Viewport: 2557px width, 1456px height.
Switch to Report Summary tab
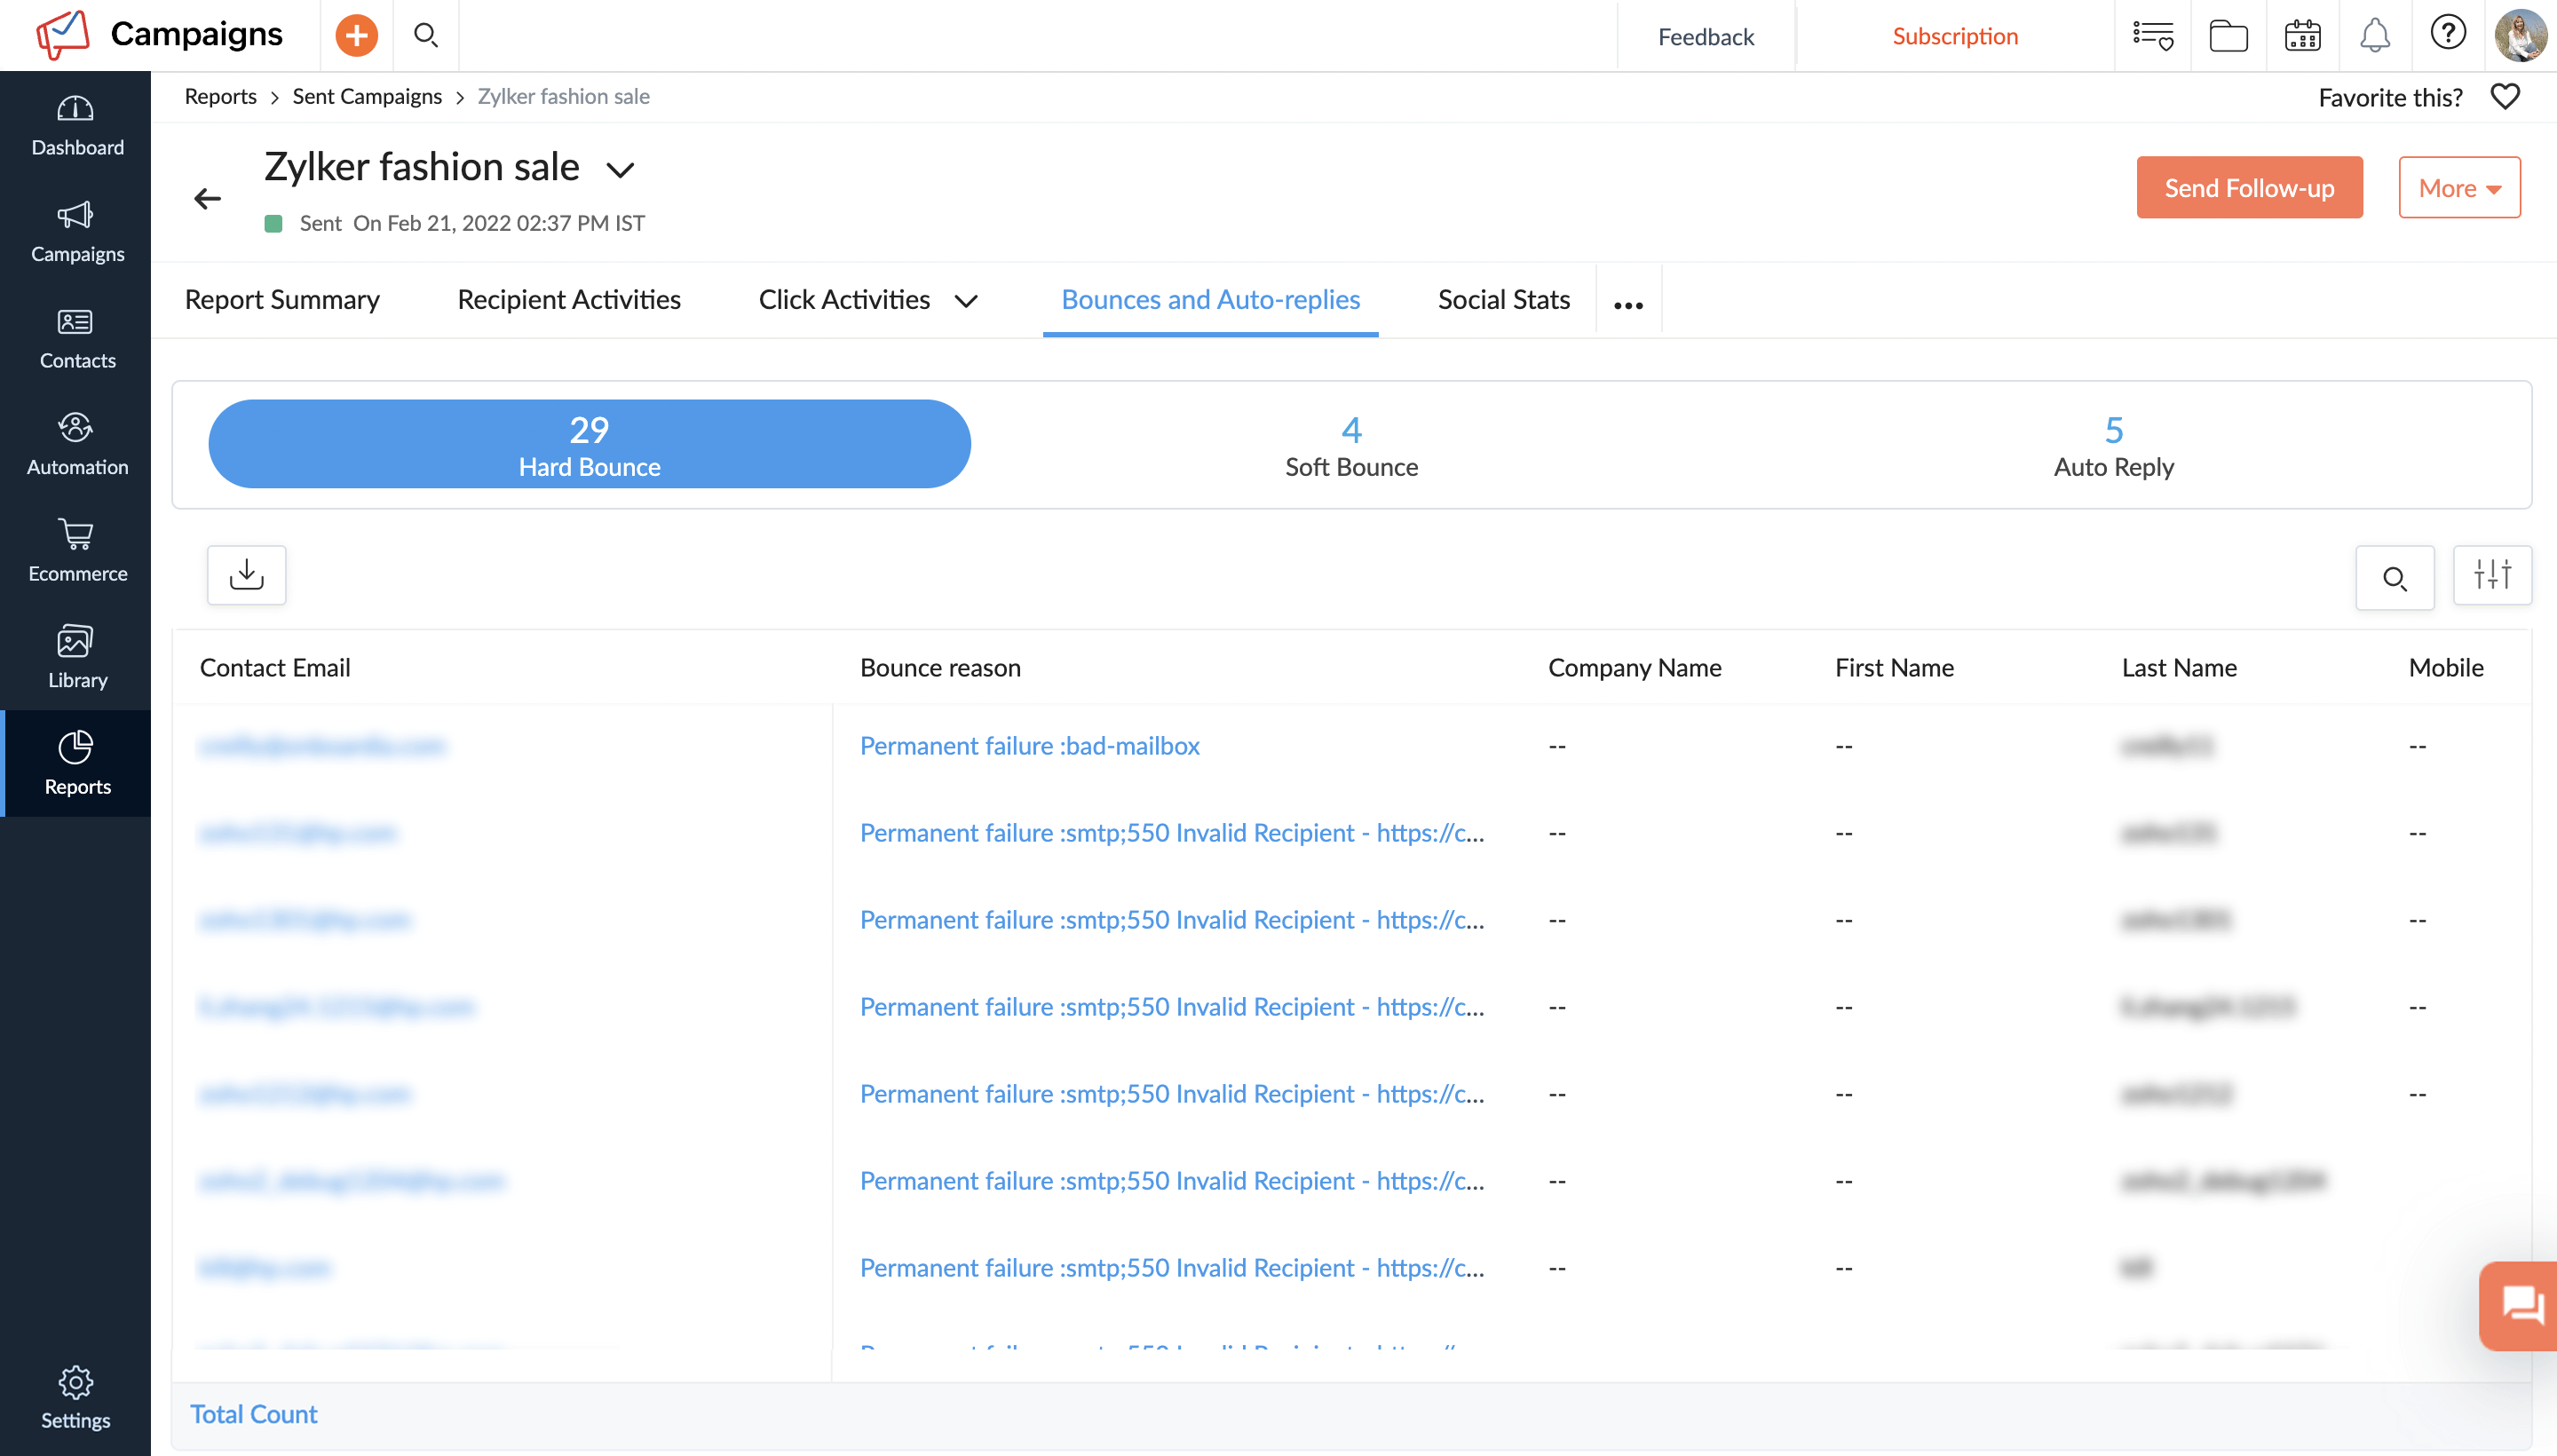282,299
